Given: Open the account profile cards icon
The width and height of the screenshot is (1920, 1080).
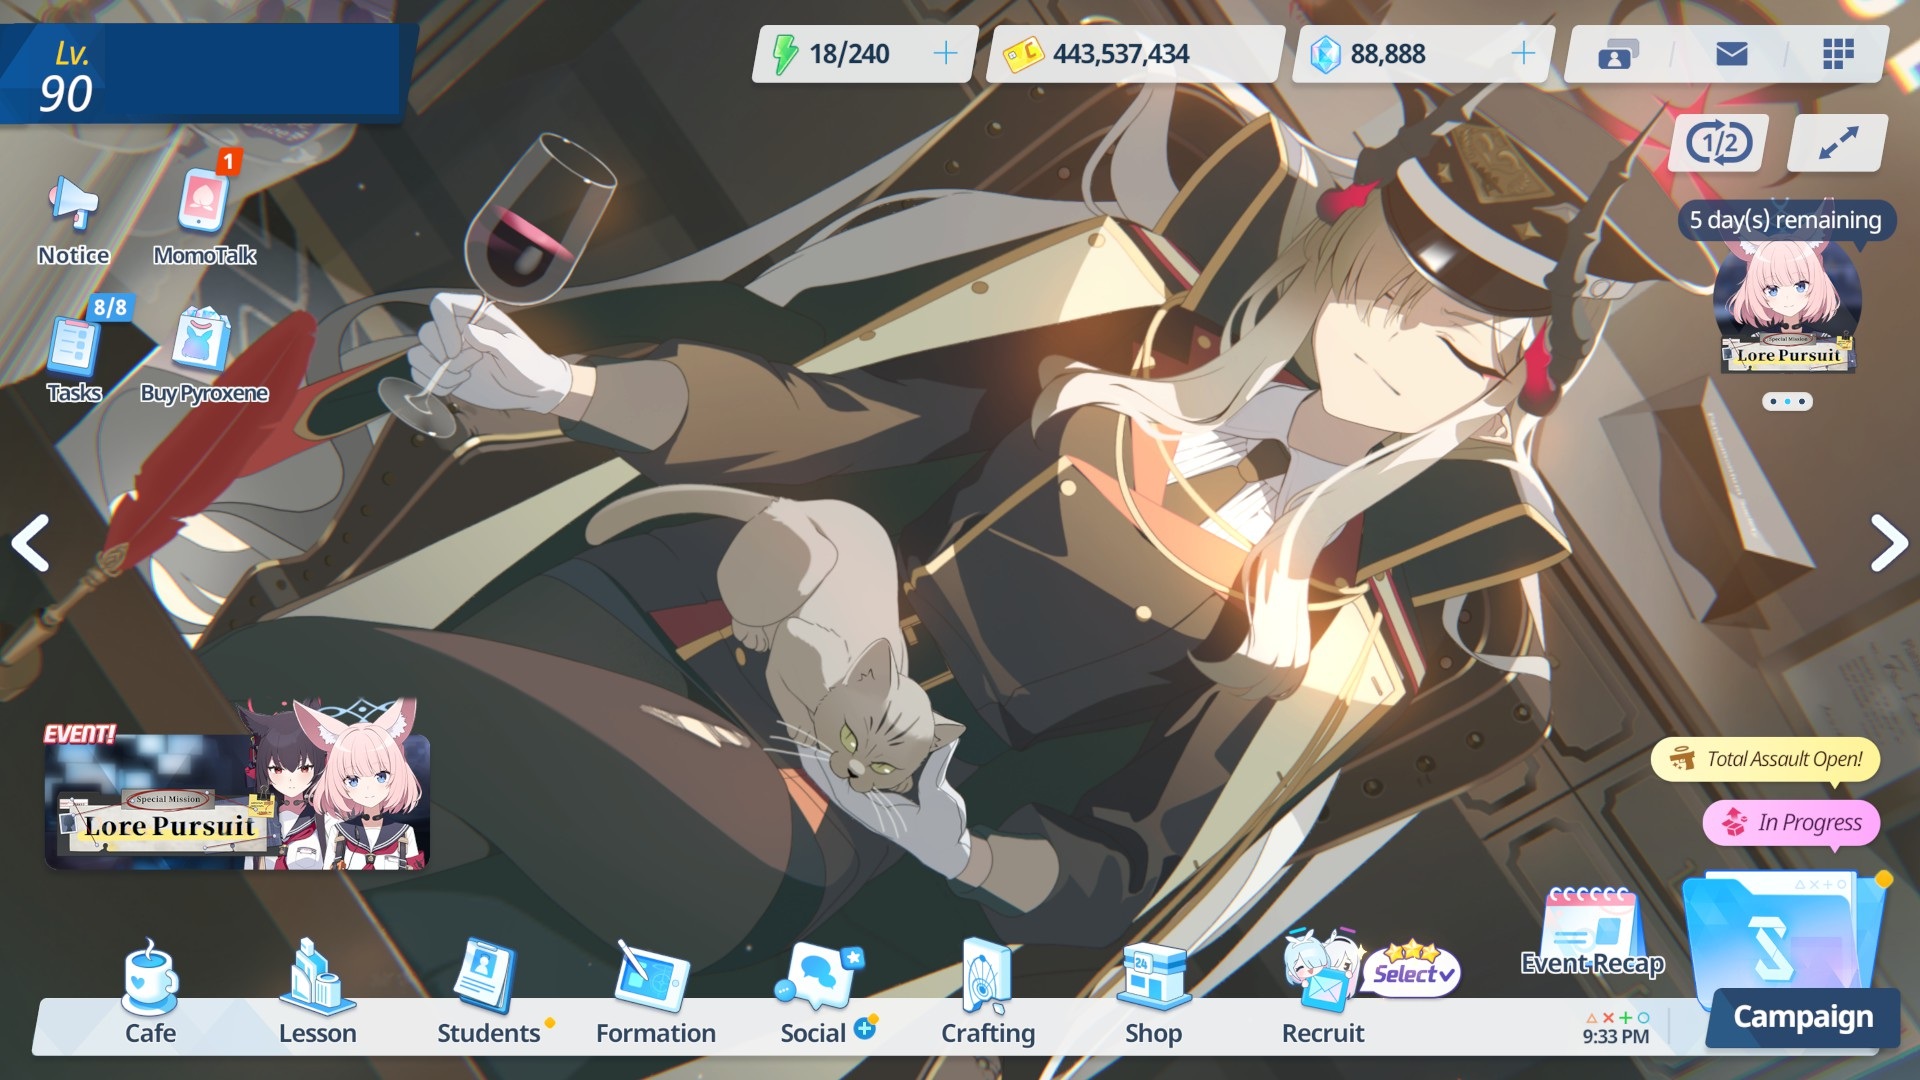Looking at the screenshot, I should pyautogui.click(x=1618, y=54).
